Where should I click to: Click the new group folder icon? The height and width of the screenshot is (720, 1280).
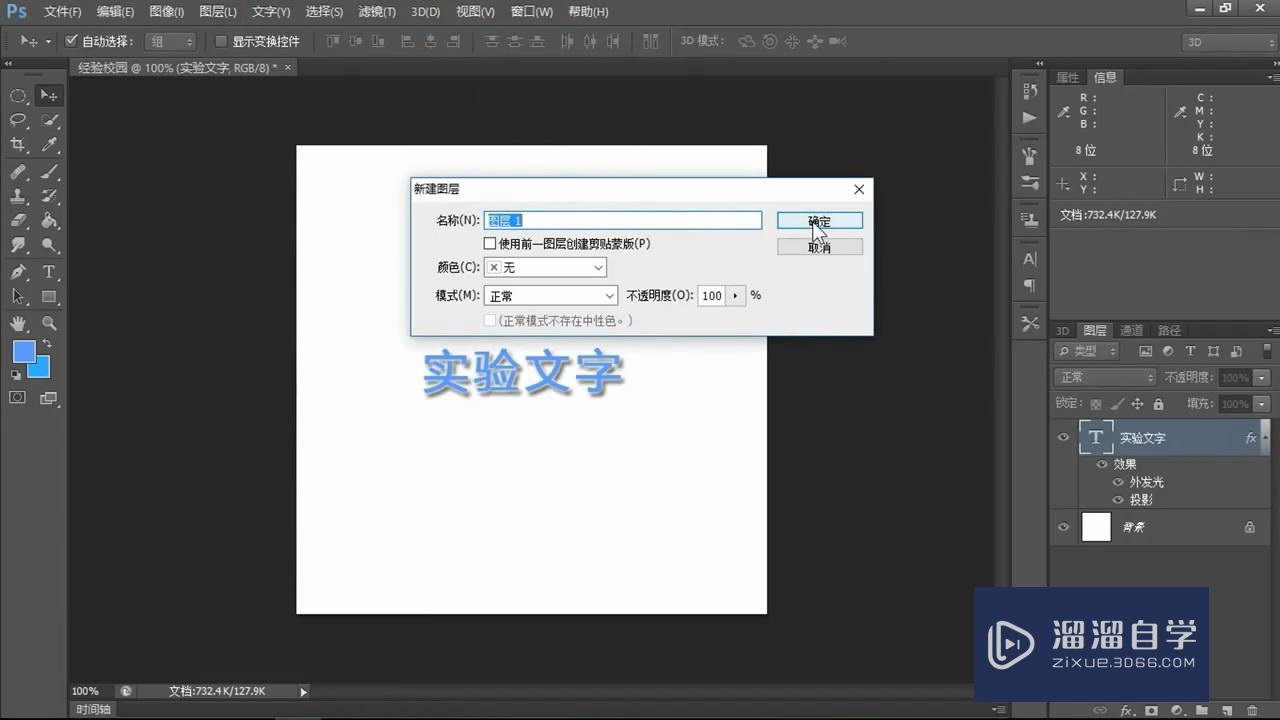tap(1201, 710)
